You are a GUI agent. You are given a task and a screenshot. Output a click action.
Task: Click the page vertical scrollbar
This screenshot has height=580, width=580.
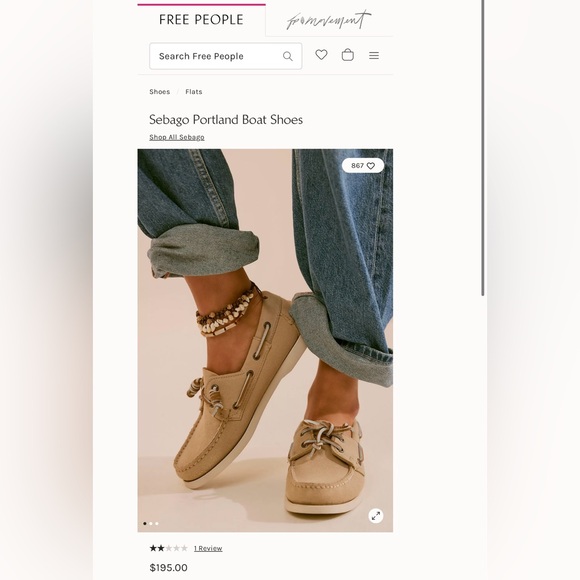click(483, 148)
